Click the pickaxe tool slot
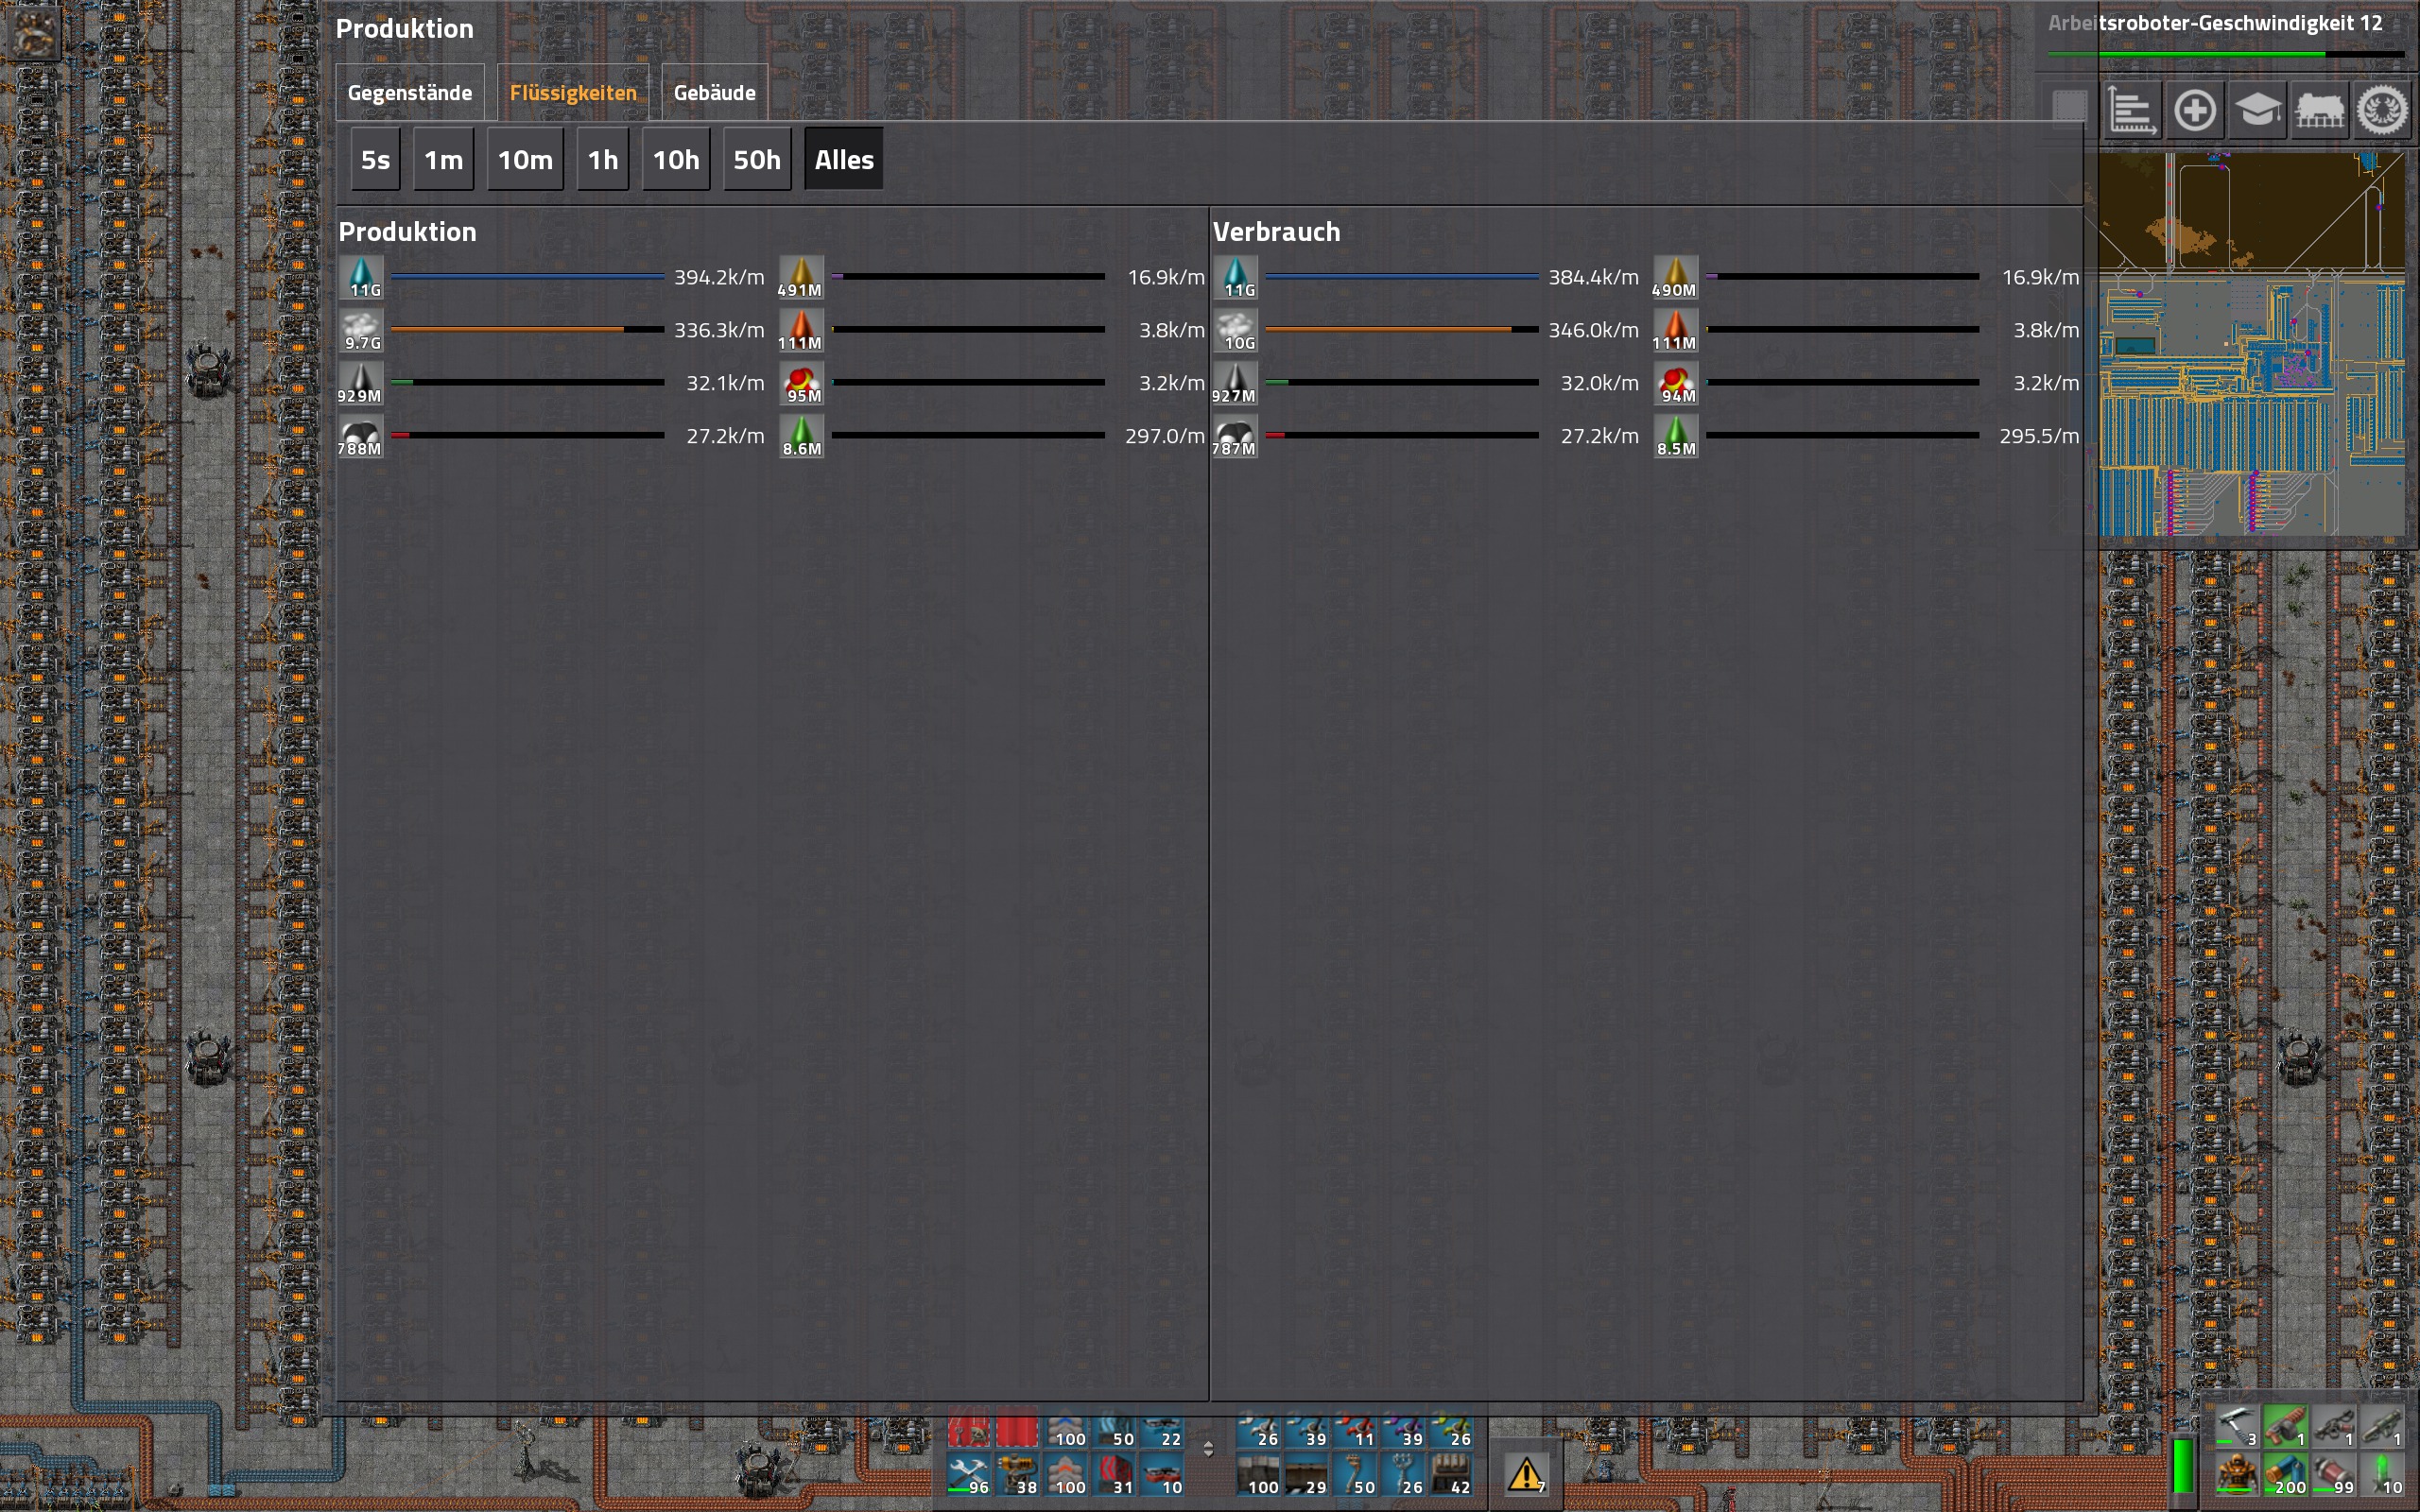This screenshot has height=1512, width=2420. point(2237,1426)
